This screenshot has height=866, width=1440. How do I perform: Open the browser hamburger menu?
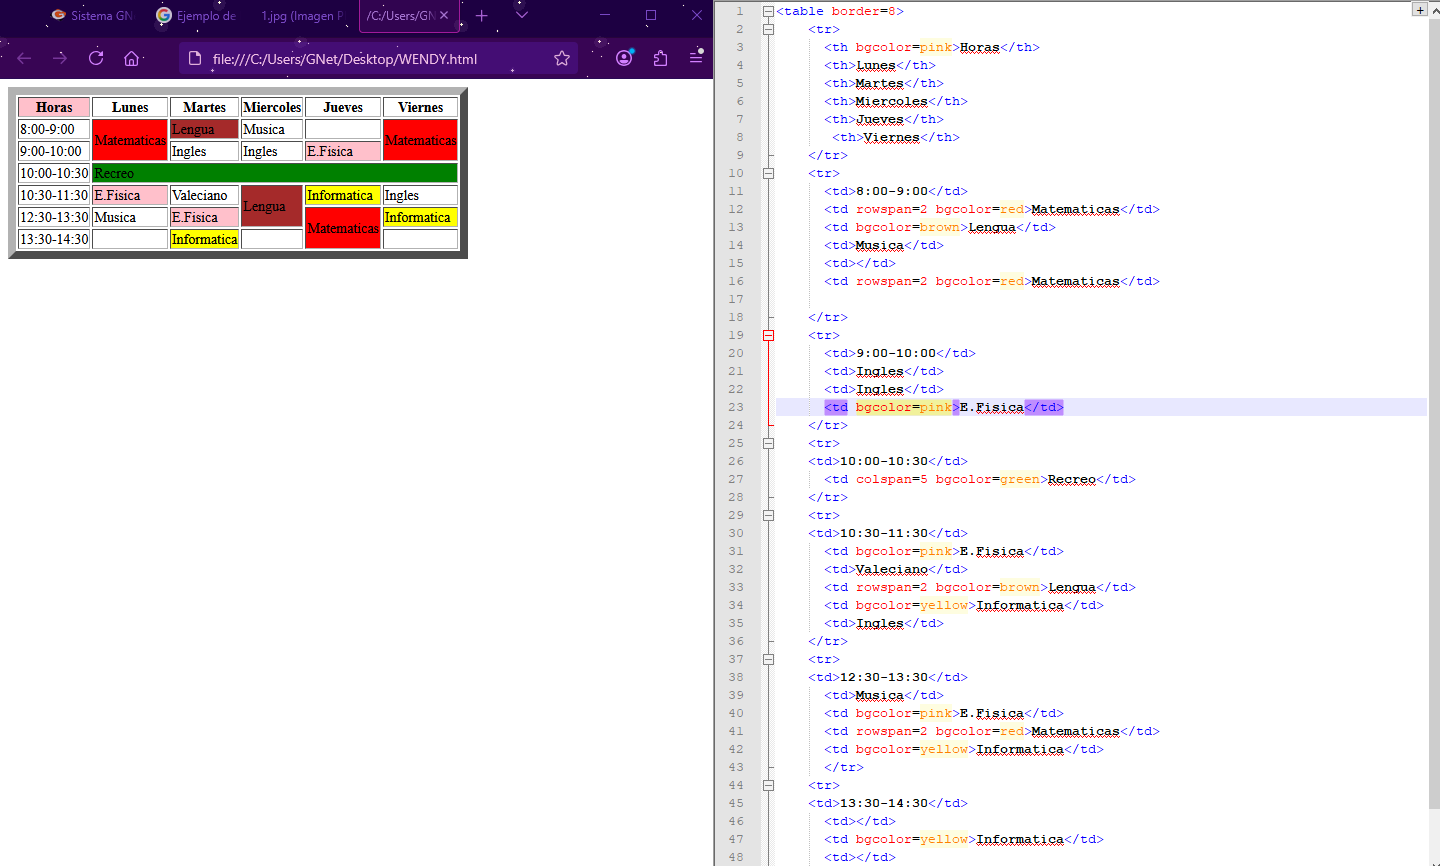click(696, 58)
